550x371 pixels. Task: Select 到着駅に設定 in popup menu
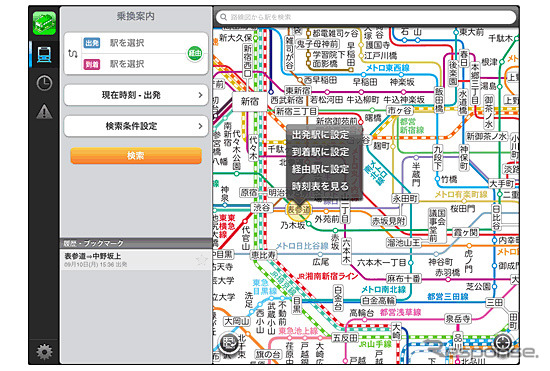tap(321, 152)
